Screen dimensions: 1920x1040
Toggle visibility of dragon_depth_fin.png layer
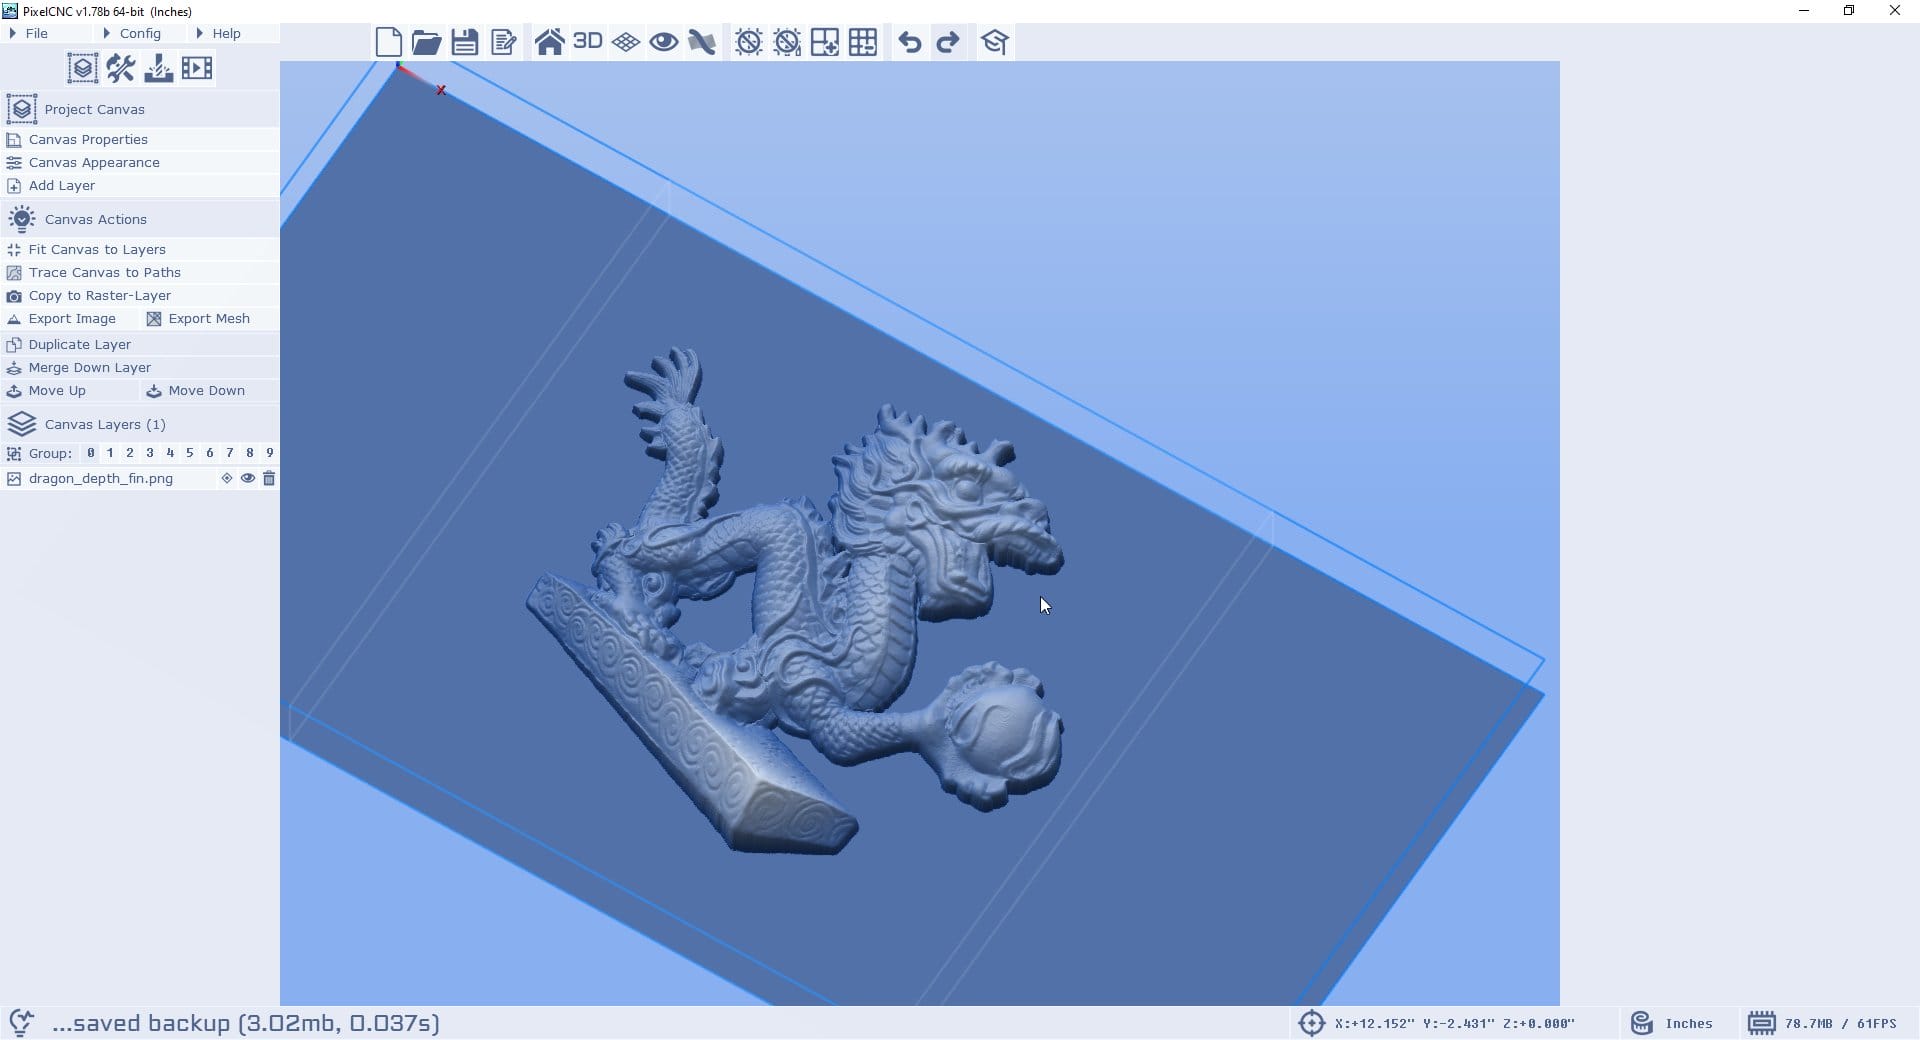247,478
